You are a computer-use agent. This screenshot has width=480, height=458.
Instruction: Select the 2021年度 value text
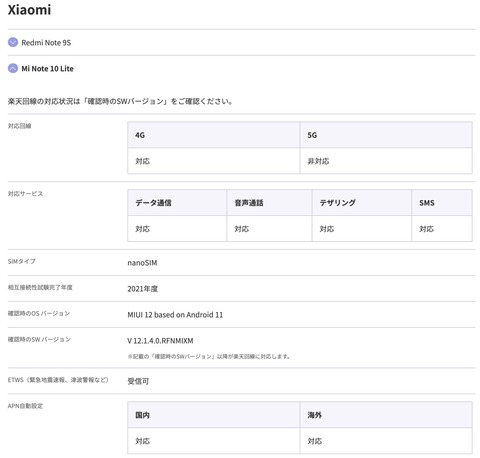pos(143,289)
